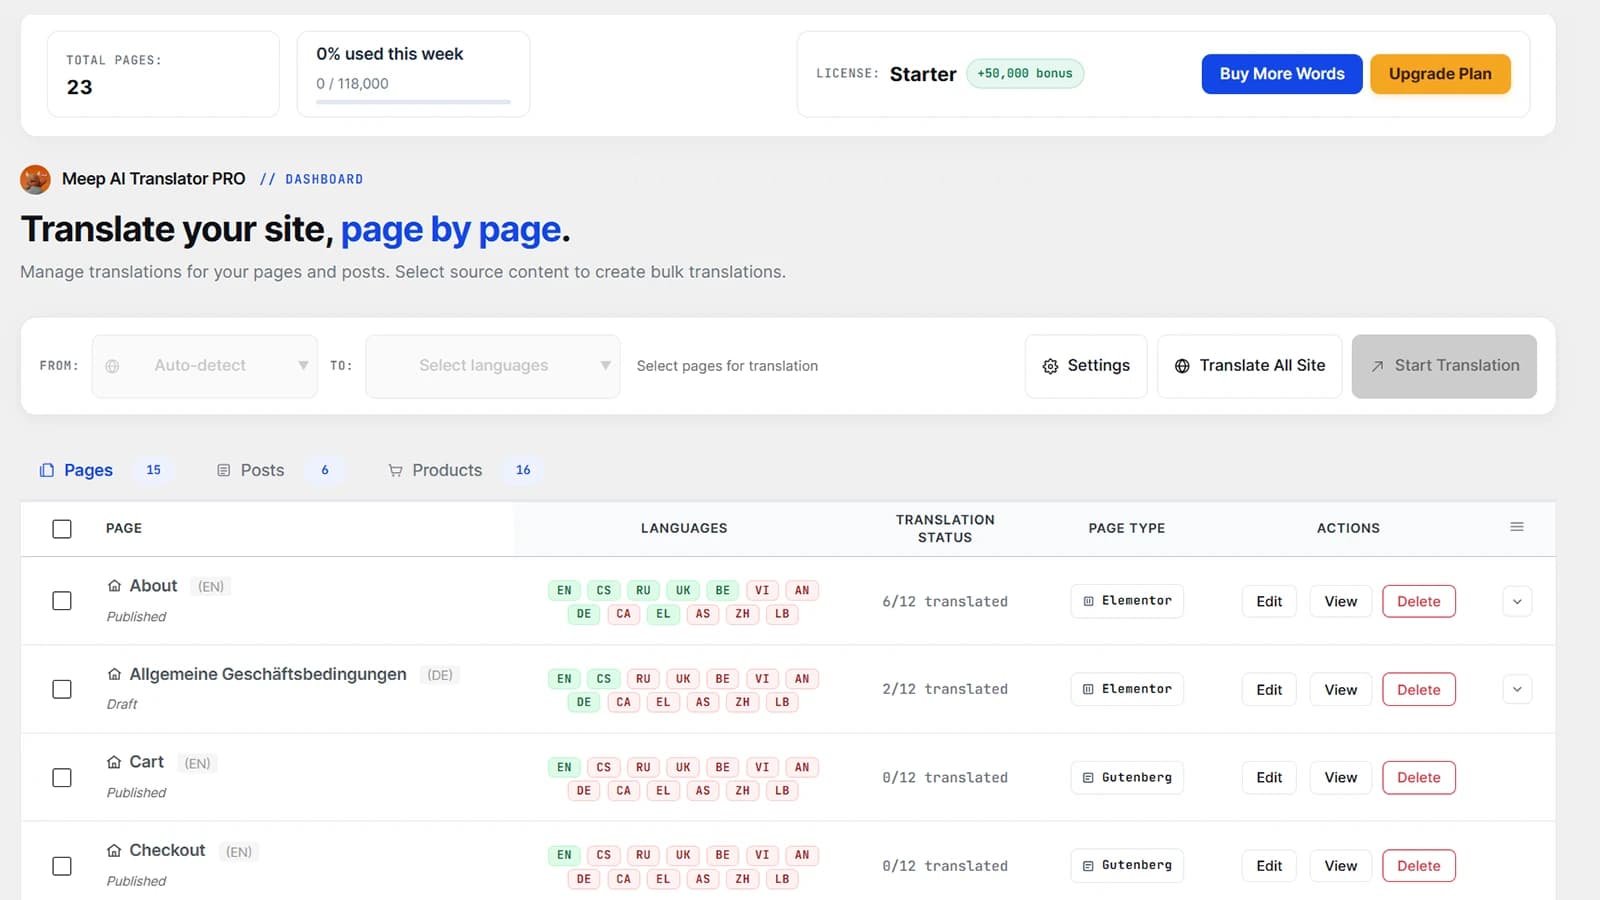The height and width of the screenshot is (900, 1600).
Task: Click the Total Pages 23 card
Action: pos(163,74)
